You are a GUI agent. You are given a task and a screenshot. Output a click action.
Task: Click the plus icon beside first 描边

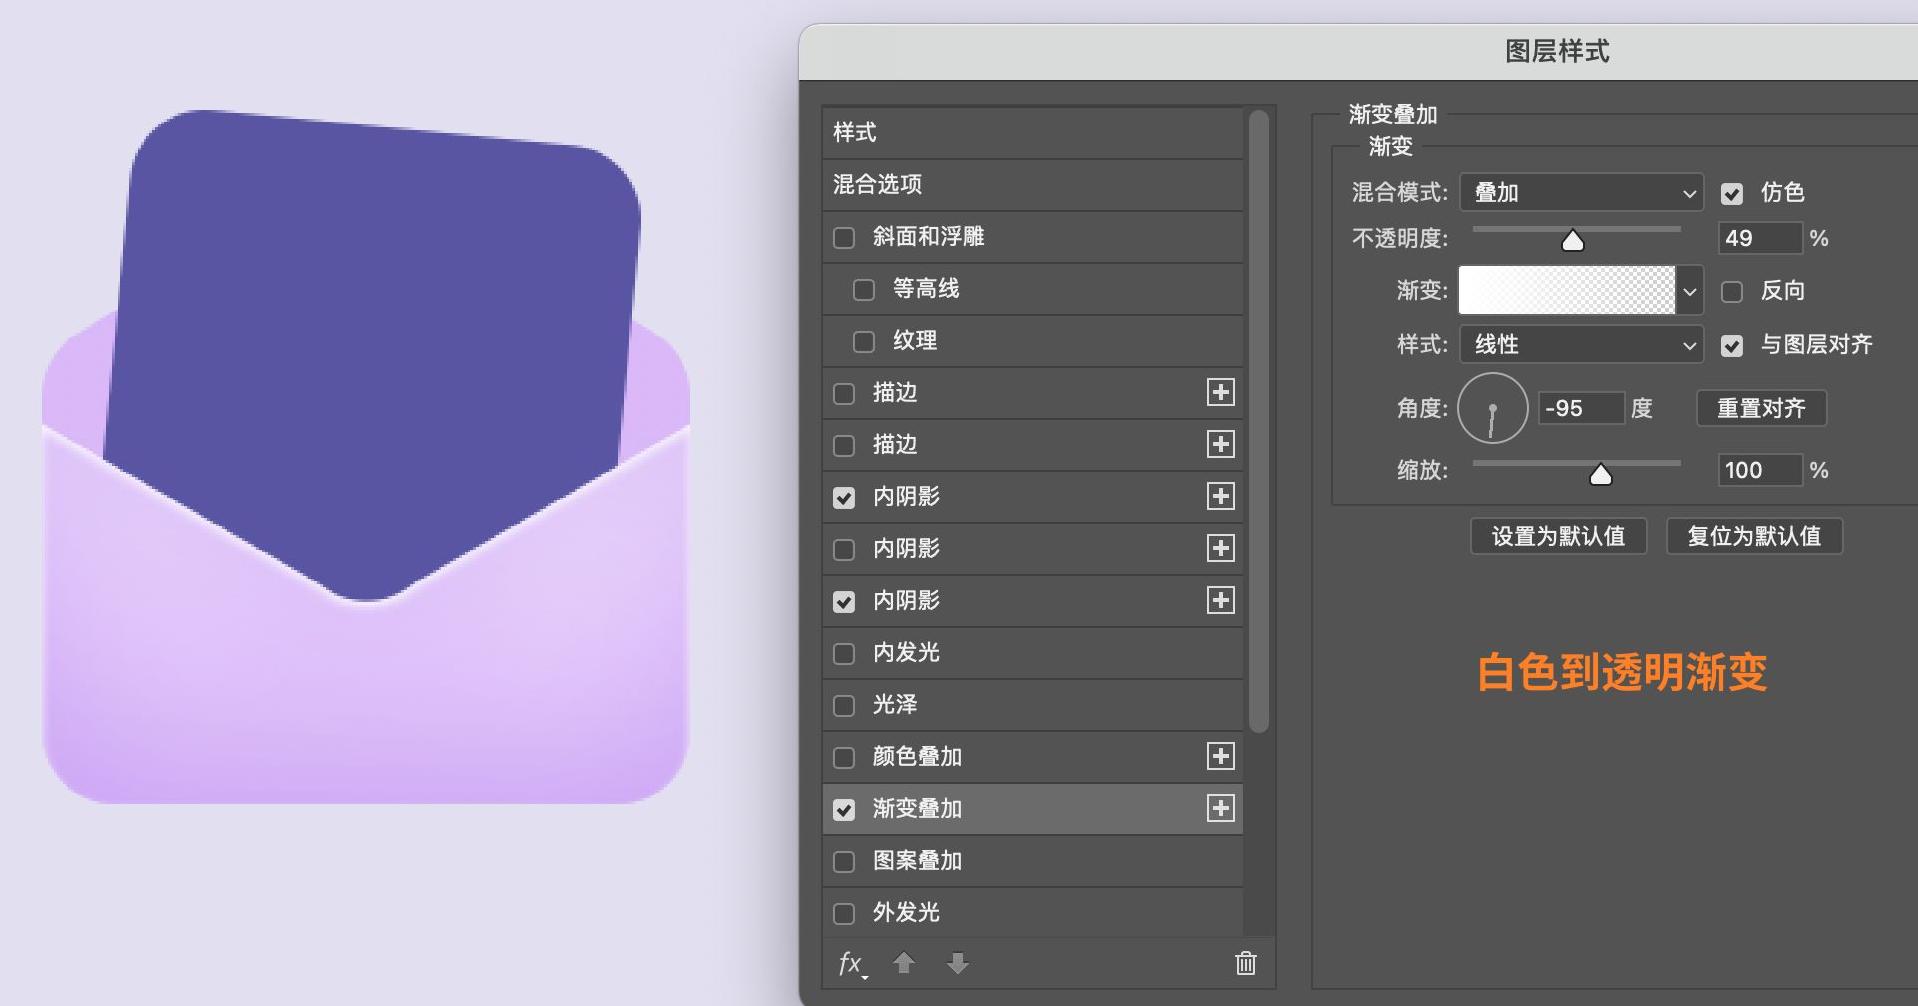[x=1221, y=392]
